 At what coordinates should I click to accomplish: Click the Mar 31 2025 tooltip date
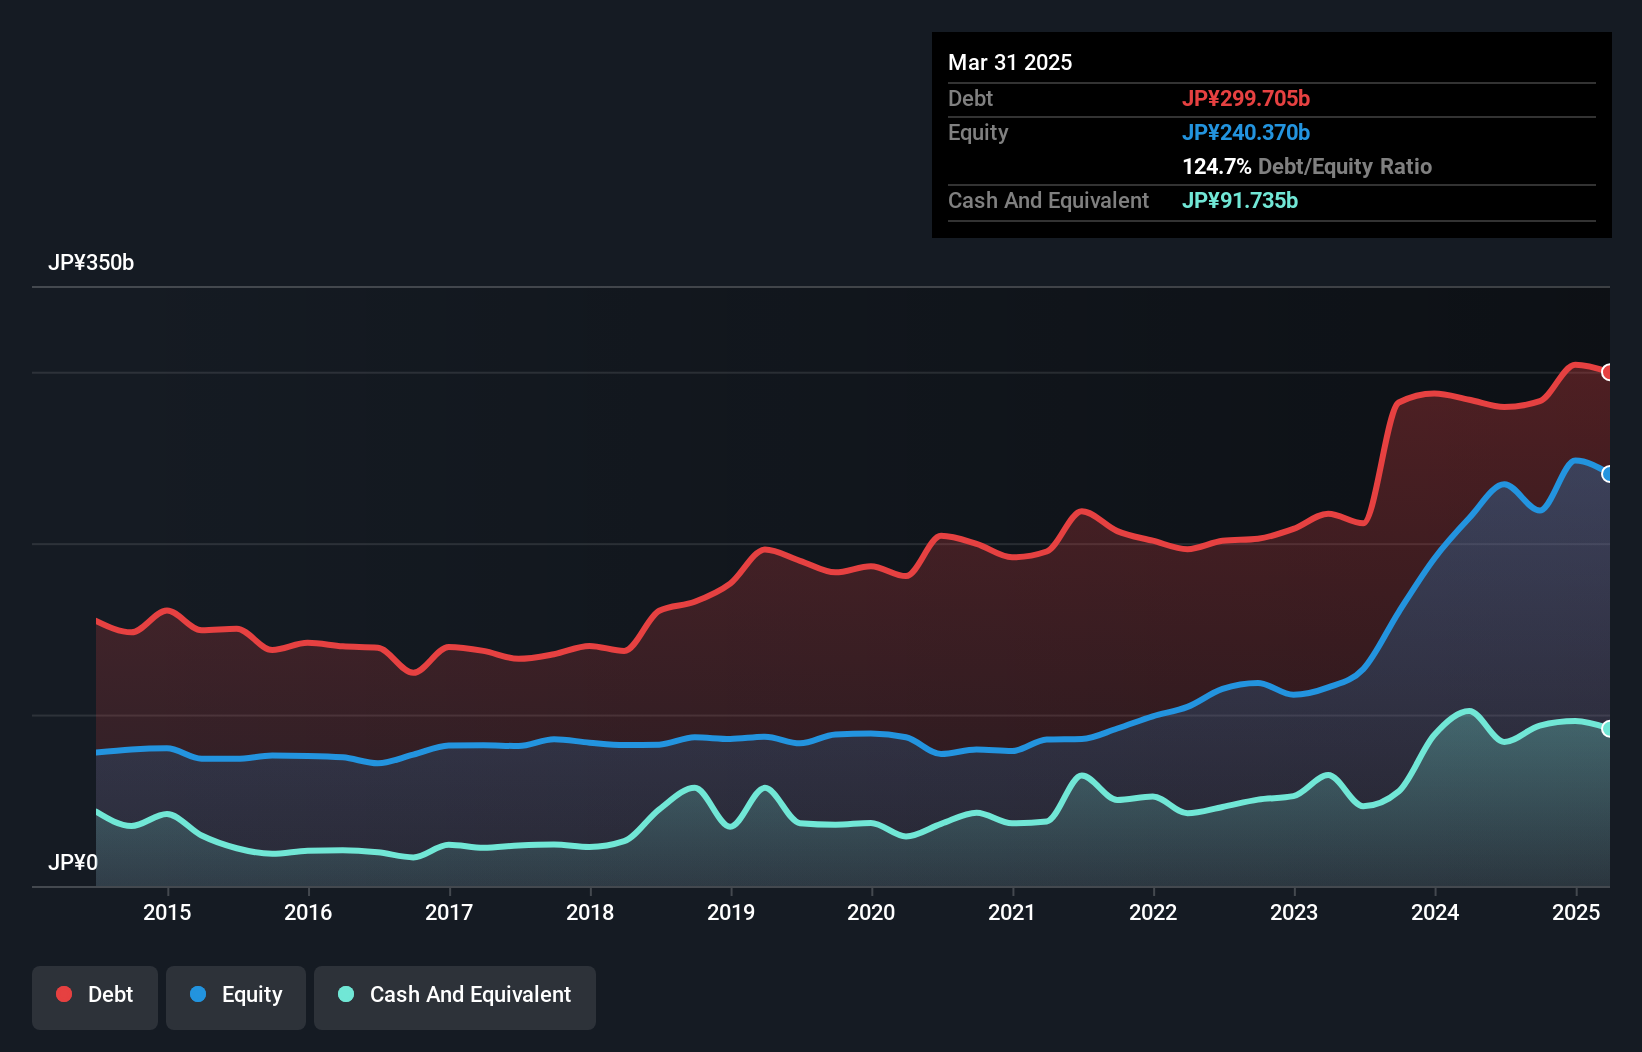tap(1010, 62)
